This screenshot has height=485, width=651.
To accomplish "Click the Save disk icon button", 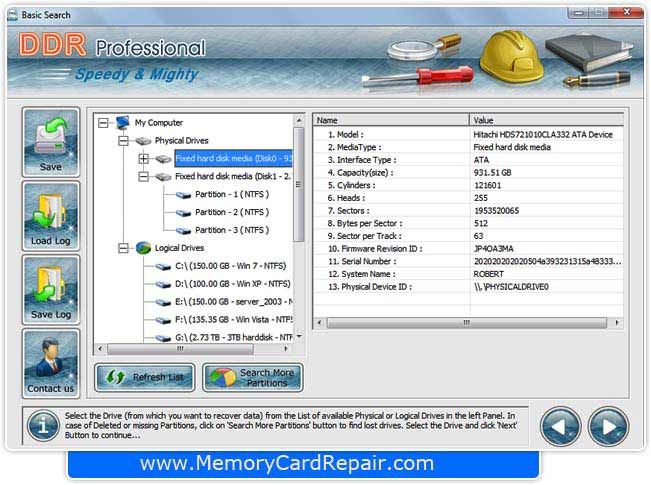I will (51, 142).
